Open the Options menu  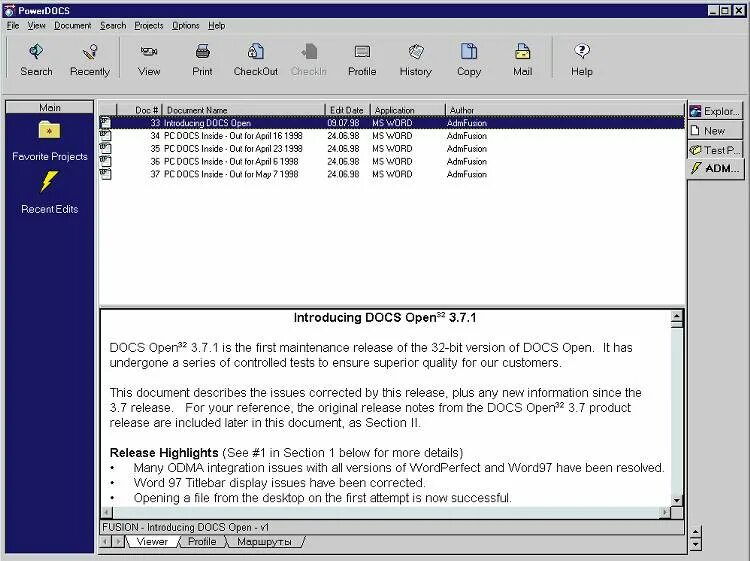pyautogui.click(x=186, y=26)
